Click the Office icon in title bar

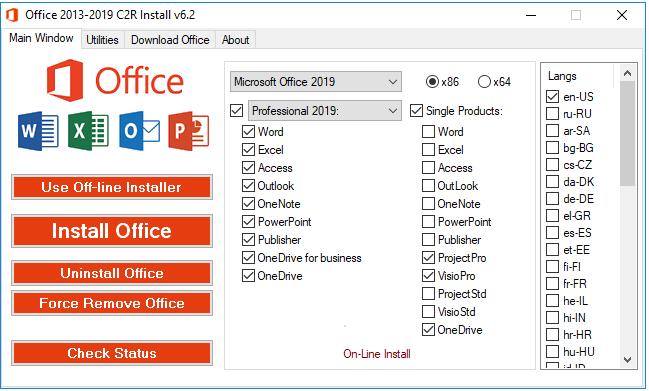(x=12, y=15)
